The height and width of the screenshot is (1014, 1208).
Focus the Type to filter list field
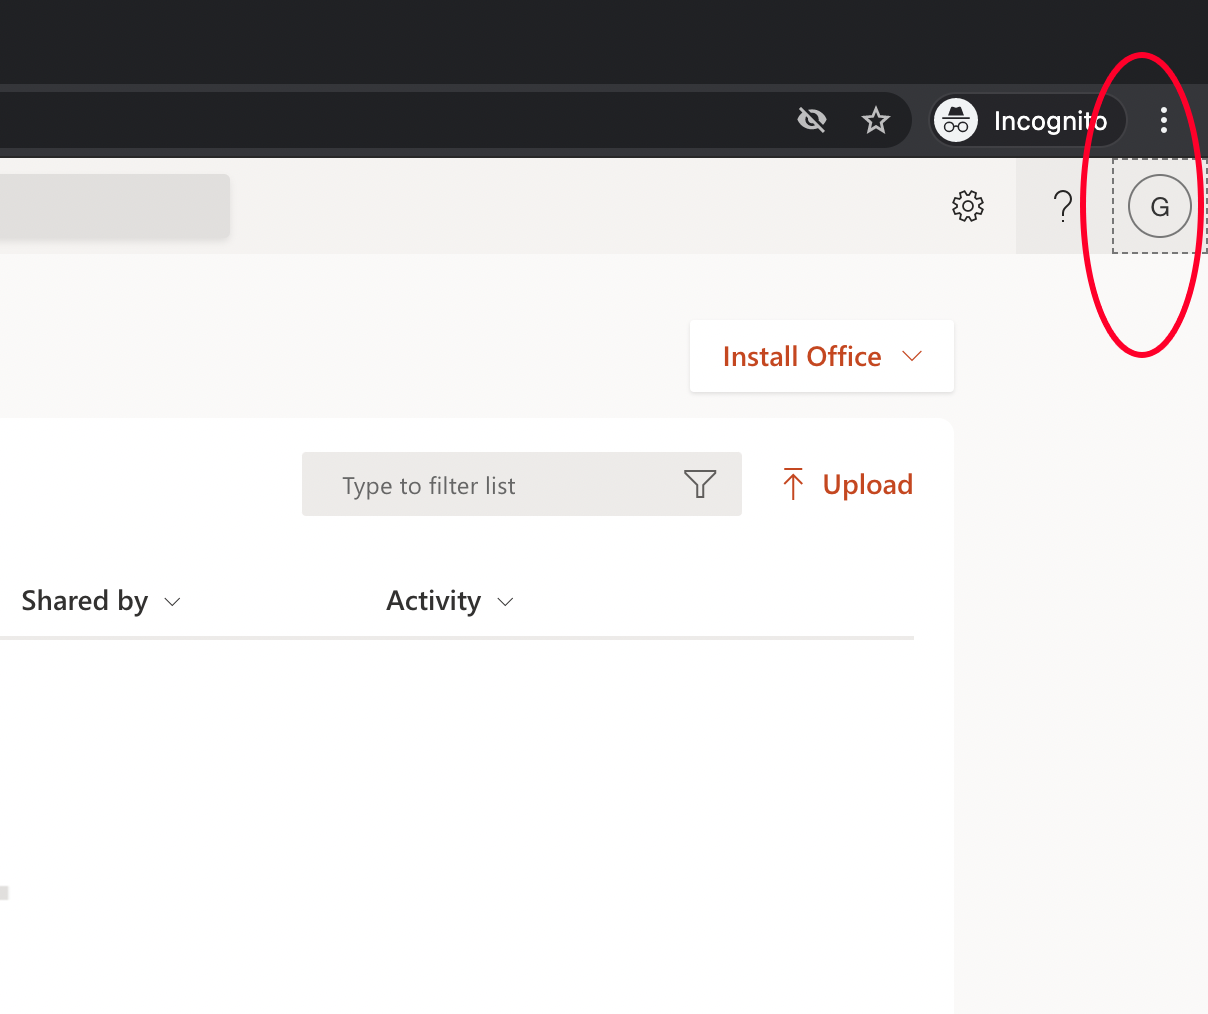click(x=522, y=484)
